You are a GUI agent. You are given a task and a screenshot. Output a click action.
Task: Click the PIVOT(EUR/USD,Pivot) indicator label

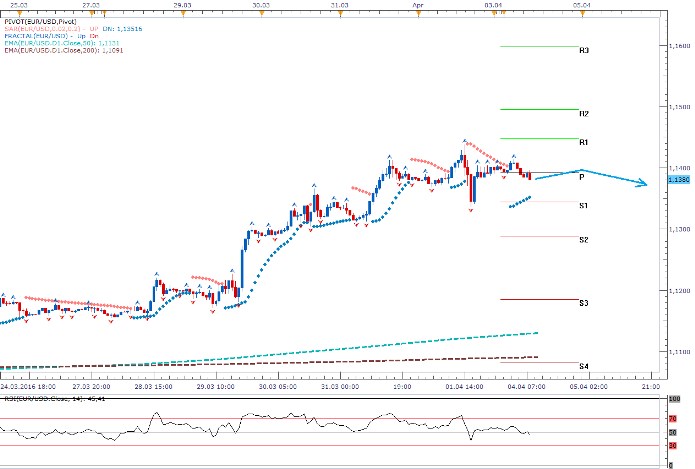point(39,20)
